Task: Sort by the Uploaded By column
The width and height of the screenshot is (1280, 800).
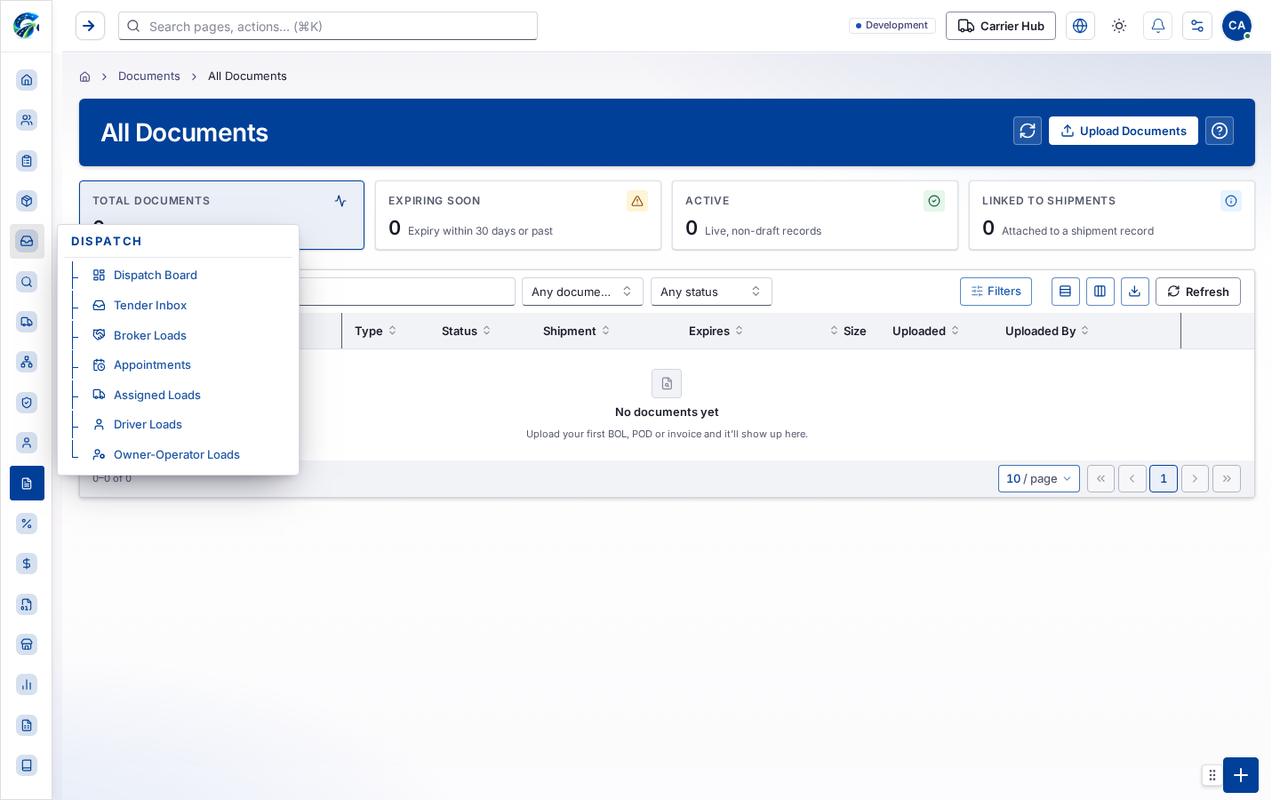Action: (x=1047, y=331)
